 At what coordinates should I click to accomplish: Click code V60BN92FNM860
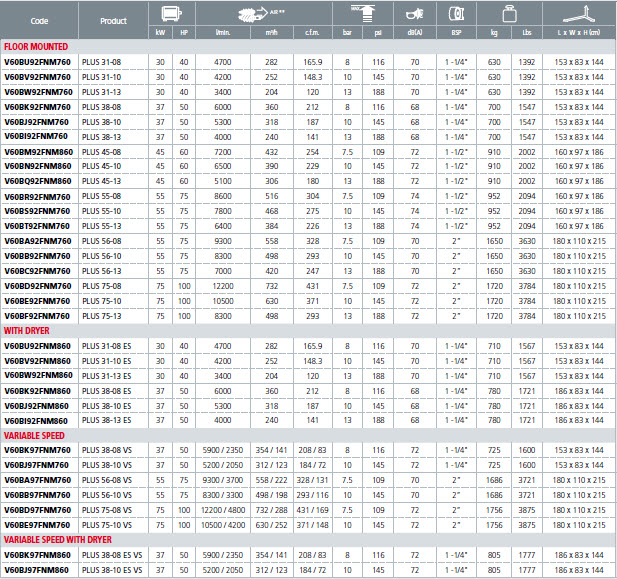(x=38, y=166)
